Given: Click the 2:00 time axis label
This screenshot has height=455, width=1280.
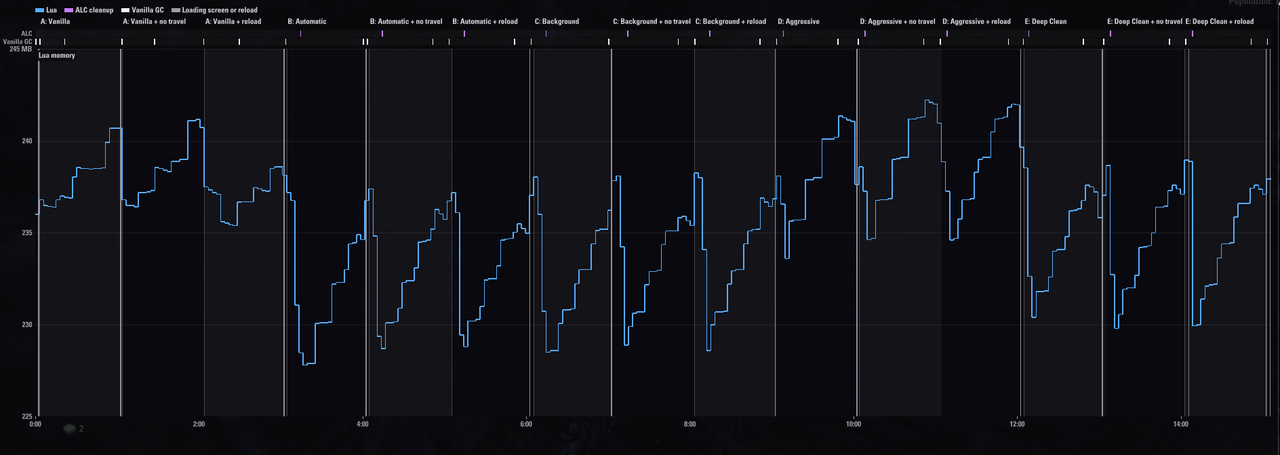Looking at the screenshot, I should click(x=199, y=425).
